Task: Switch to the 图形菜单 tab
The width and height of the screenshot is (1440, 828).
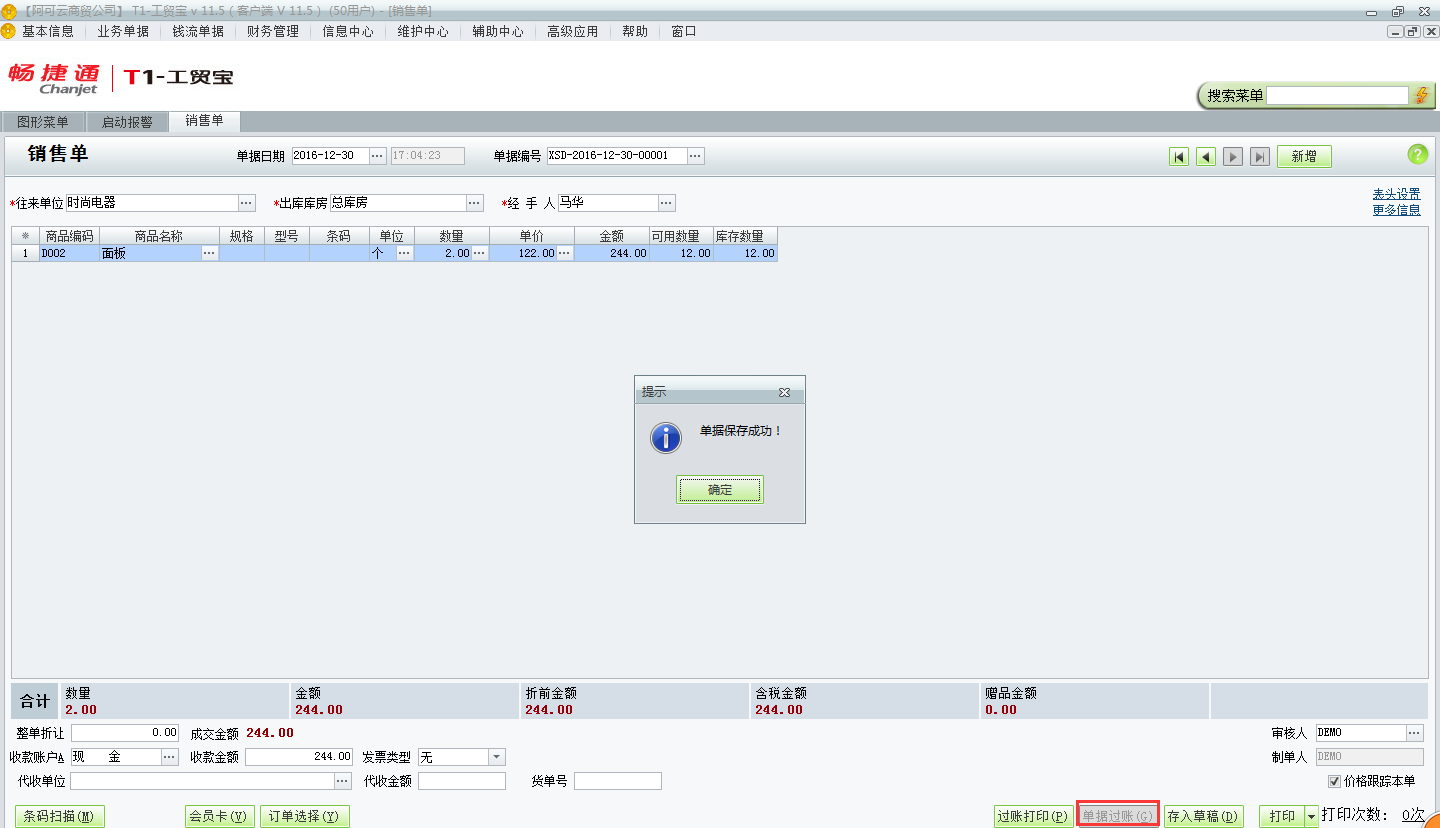Action: tap(41, 121)
